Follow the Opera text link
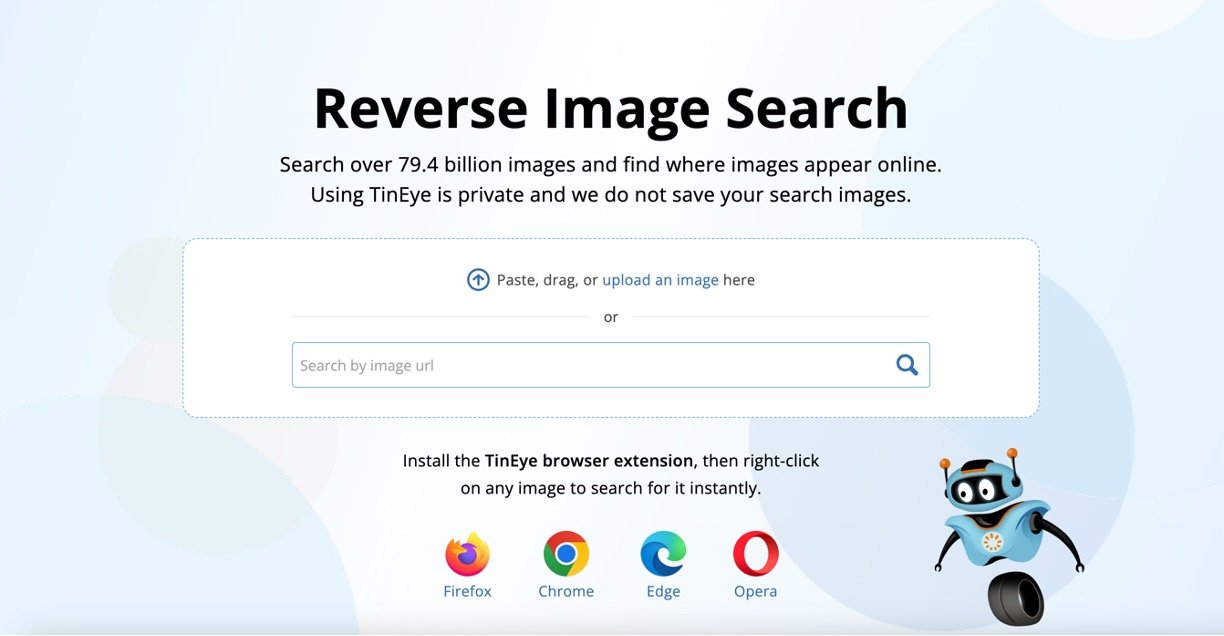The image size is (1224, 636). (x=755, y=591)
